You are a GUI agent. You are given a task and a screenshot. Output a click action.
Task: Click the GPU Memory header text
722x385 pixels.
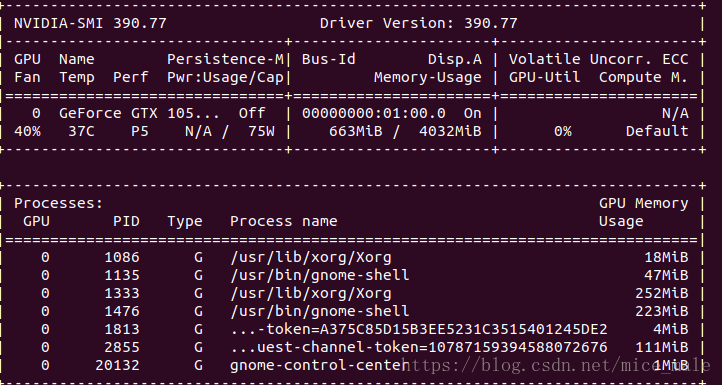coord(644,203)
